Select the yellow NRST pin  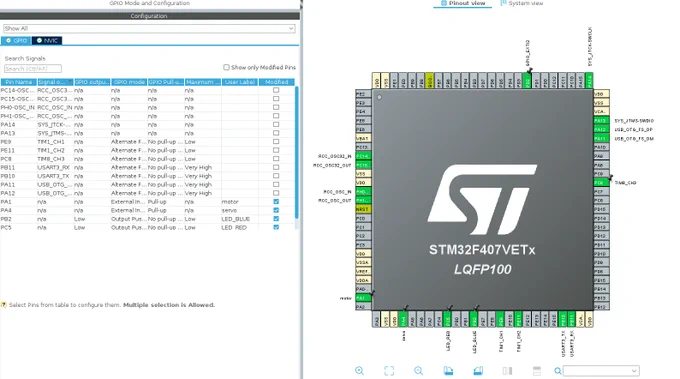[363, 209]
